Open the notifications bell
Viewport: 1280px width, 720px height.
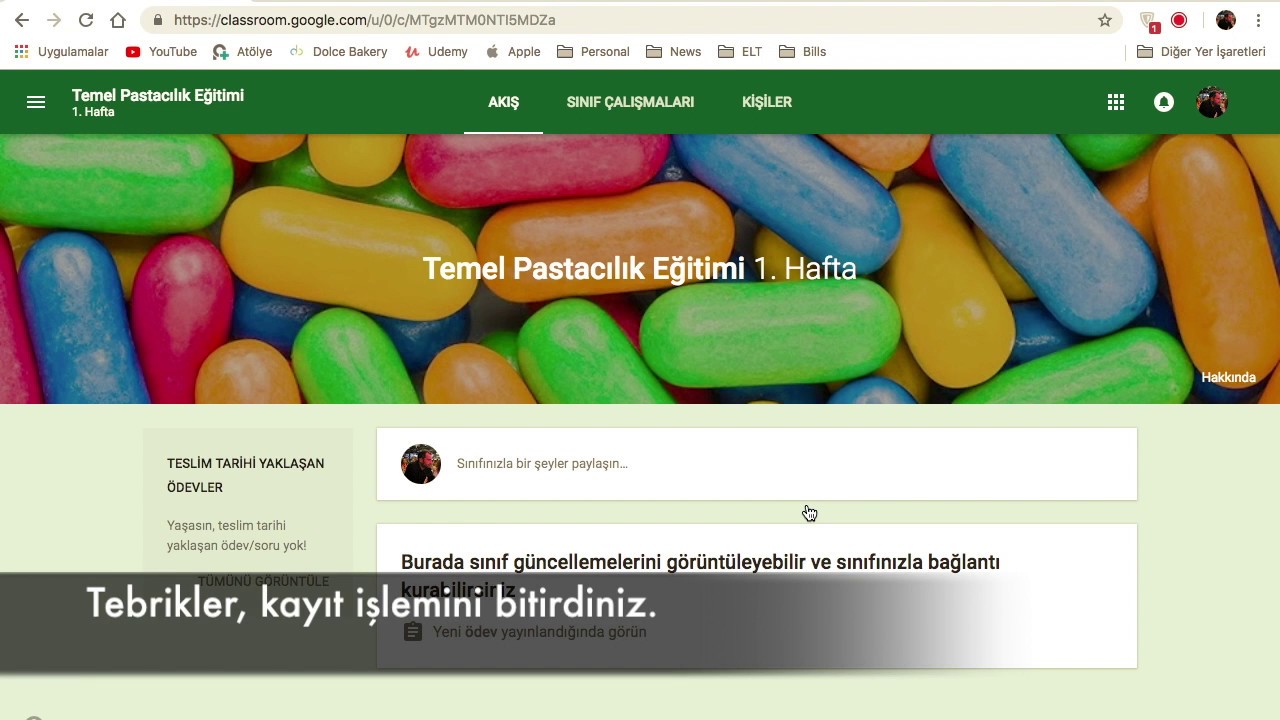coord(1164,102)
